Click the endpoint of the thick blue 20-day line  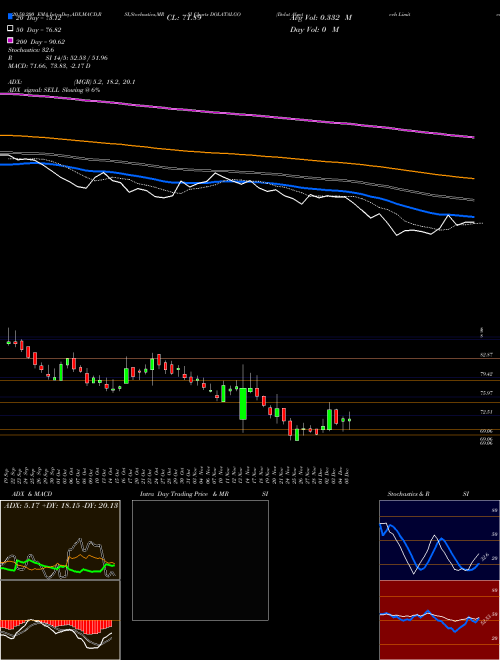click(473, 217)
